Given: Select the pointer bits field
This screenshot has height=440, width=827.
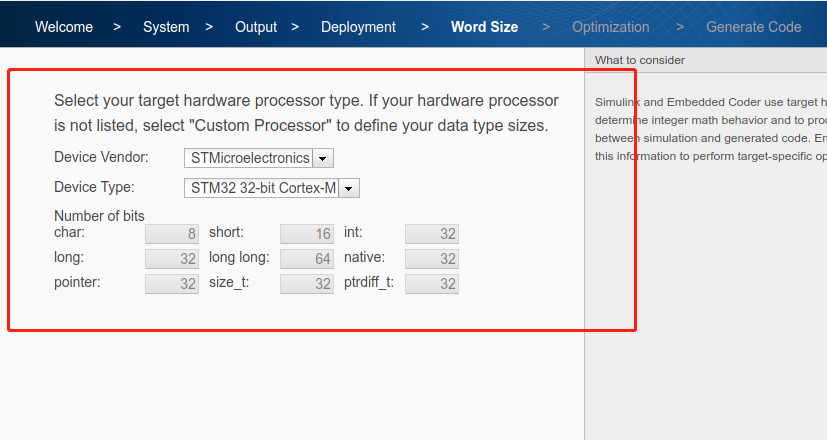Looking at the screenshot, I should point(172,284).
